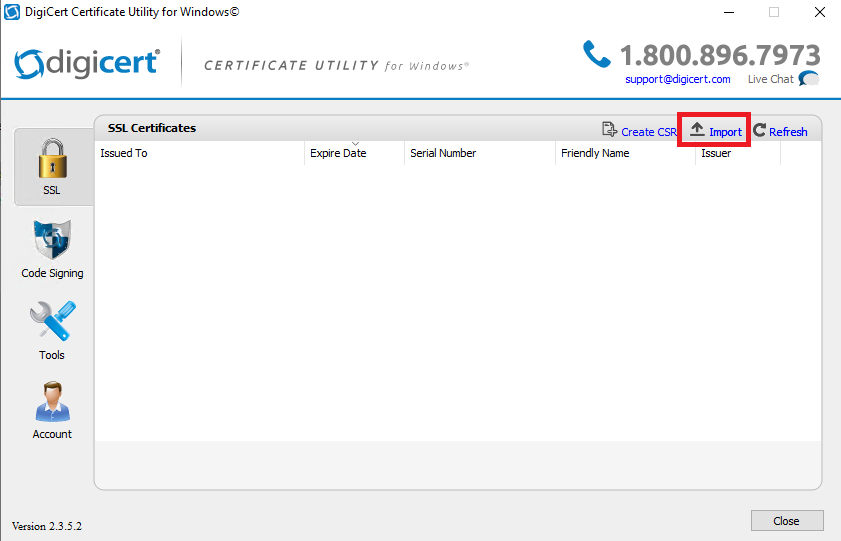Minimize the DigiCert utility window
841x541 pixels.
click(x=729, y=12)
